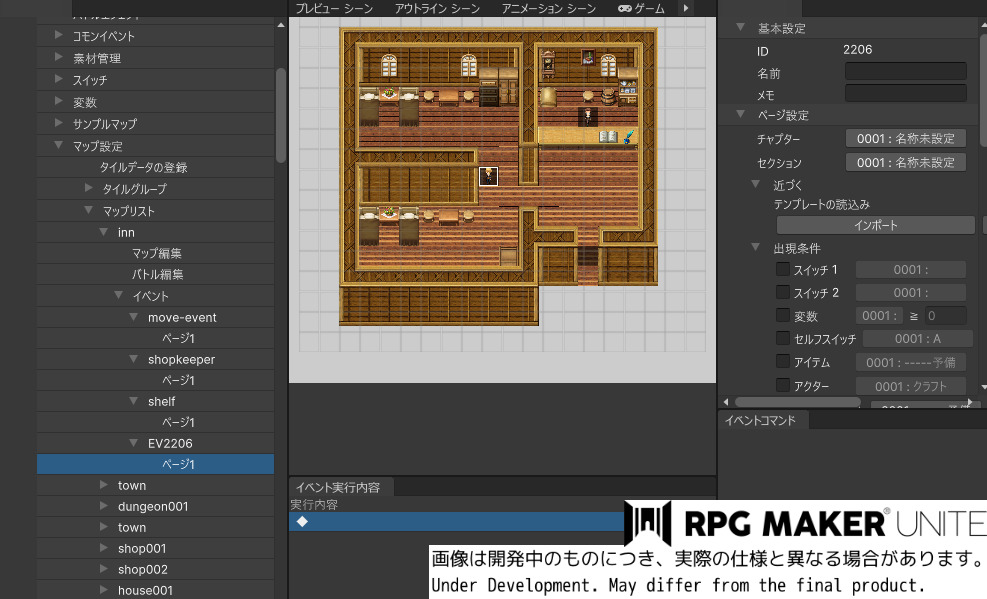The width and height of the screenshot is (987, 599).
Task: Click the open book icon on the counter
Action: tap(608, 136)
